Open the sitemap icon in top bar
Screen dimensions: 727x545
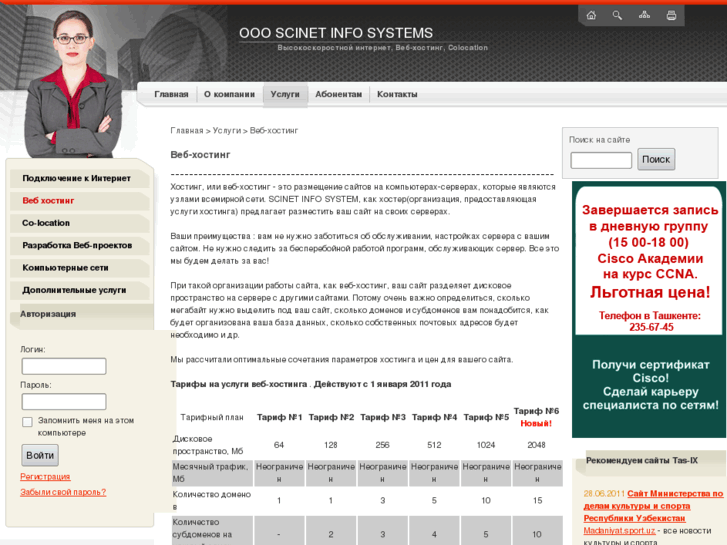pos(645,15)
